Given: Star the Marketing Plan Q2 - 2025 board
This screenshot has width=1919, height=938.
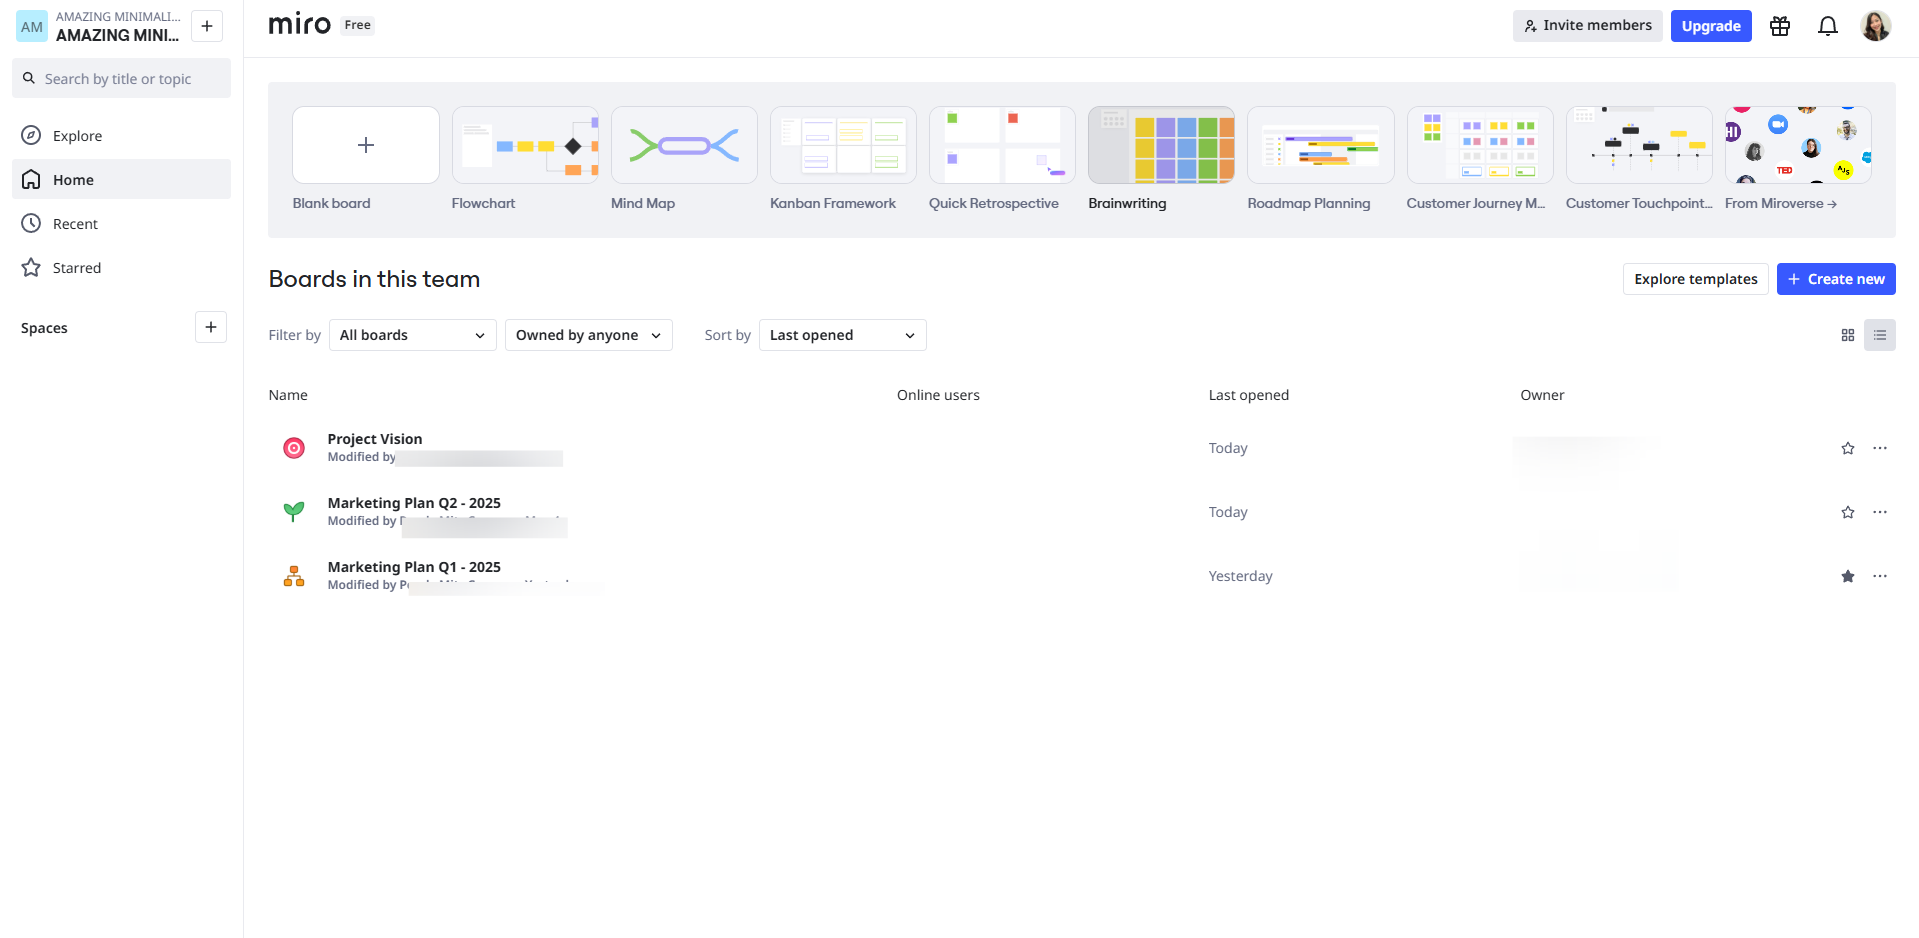Looking at the screenshot, I should coord(1847,512).
